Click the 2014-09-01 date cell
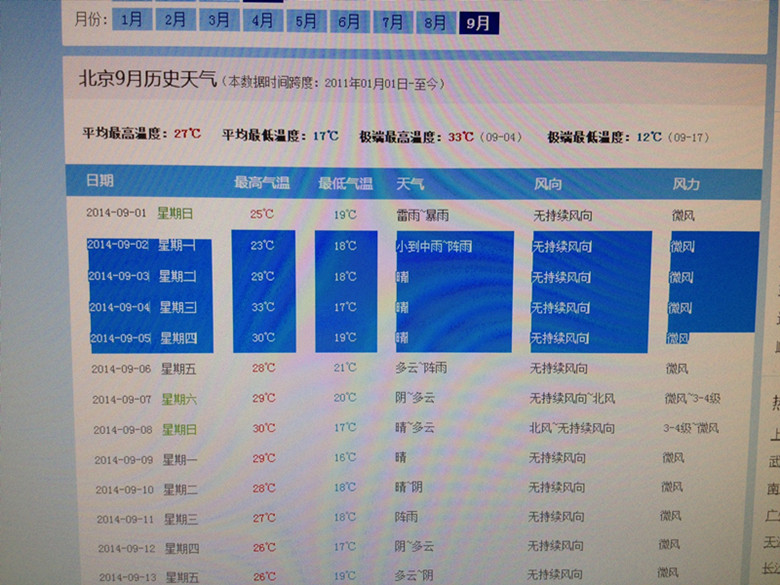This screenshot has height=585, width=780. [116, 212]
